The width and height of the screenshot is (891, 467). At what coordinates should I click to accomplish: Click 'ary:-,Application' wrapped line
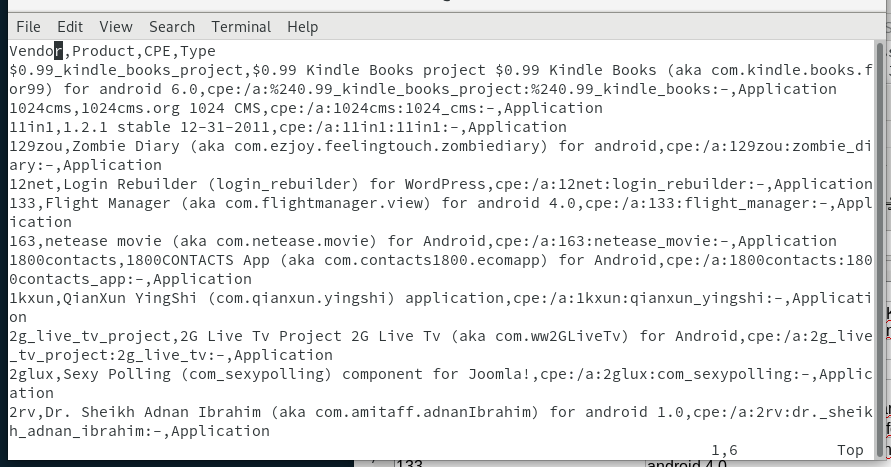(86, 165)
